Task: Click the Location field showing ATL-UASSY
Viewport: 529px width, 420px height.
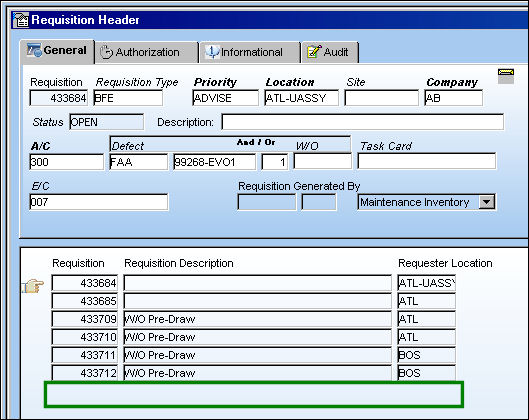Action: tap(302, 98)
